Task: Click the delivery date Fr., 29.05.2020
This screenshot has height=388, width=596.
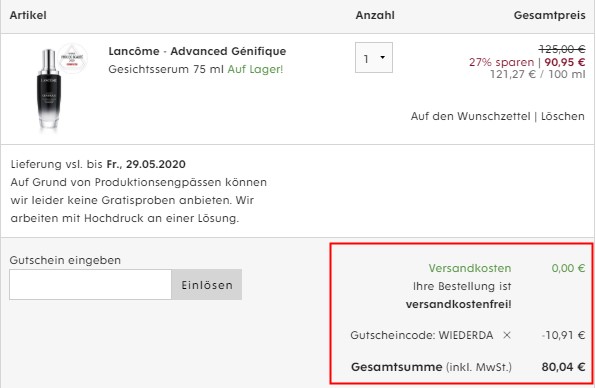Action: 146,164
